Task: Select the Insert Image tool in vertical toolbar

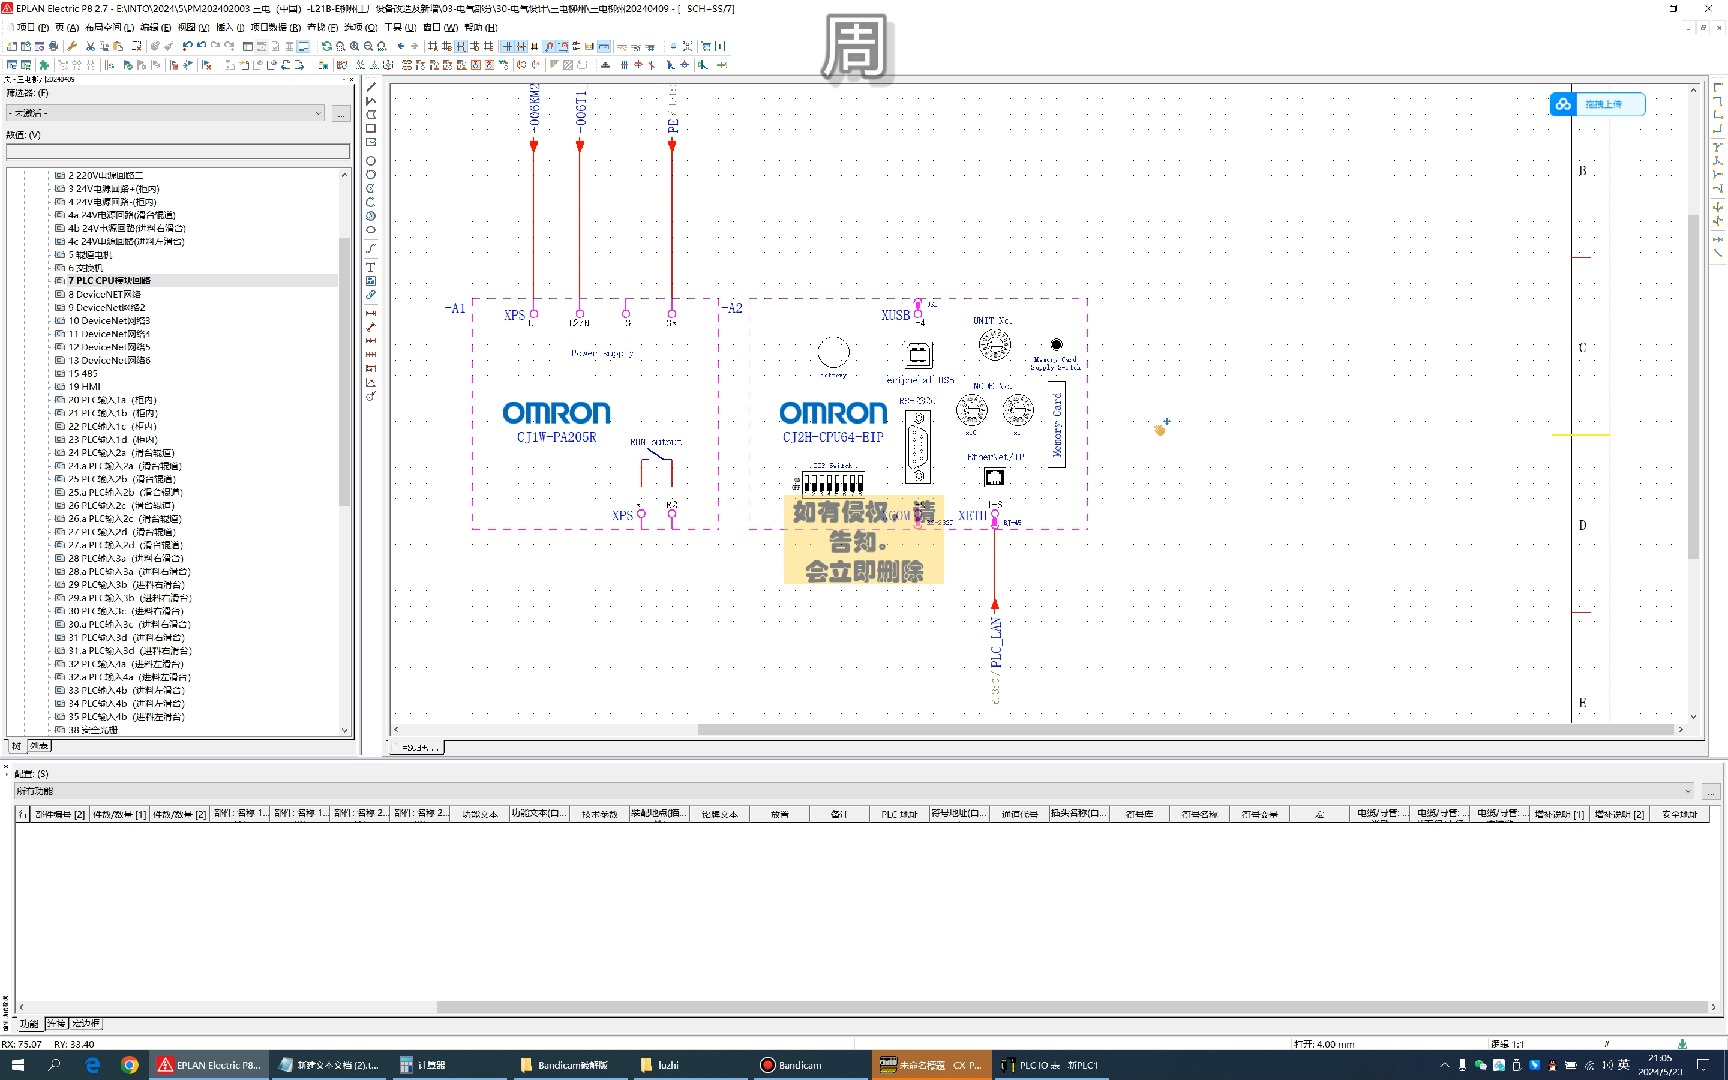Action: [x=370, y=281]
